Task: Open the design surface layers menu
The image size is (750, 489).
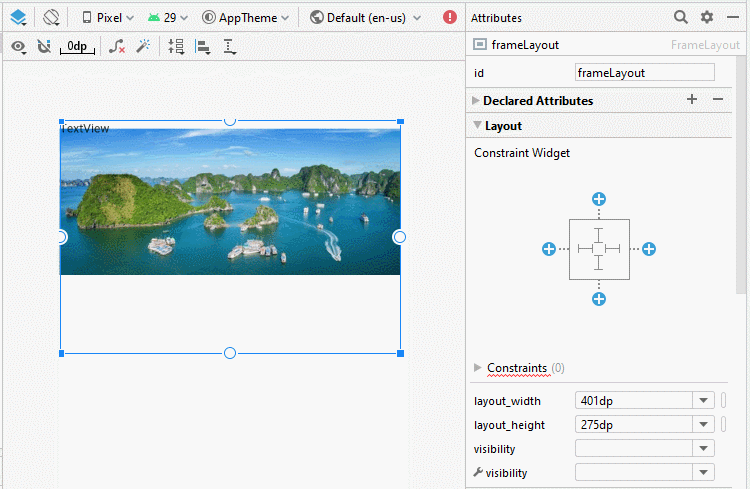Action: pos(18,18)
